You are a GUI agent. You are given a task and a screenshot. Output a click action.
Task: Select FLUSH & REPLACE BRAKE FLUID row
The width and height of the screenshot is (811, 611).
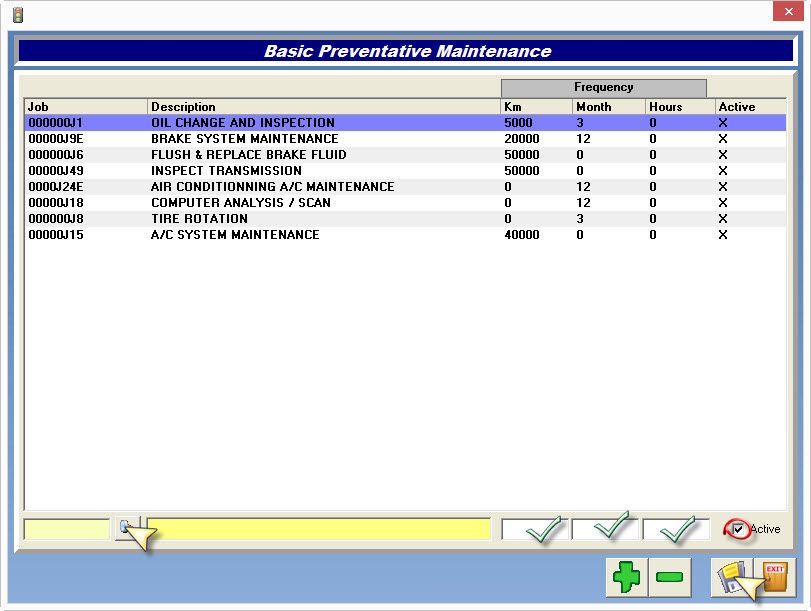[x=405, y=155]
